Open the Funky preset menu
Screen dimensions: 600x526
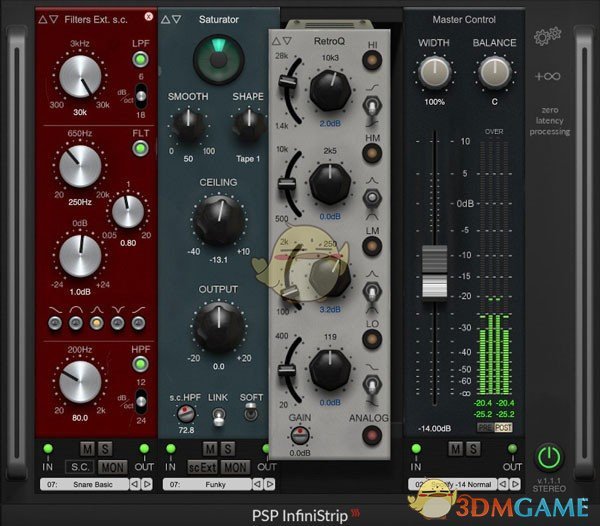point(207,484)
